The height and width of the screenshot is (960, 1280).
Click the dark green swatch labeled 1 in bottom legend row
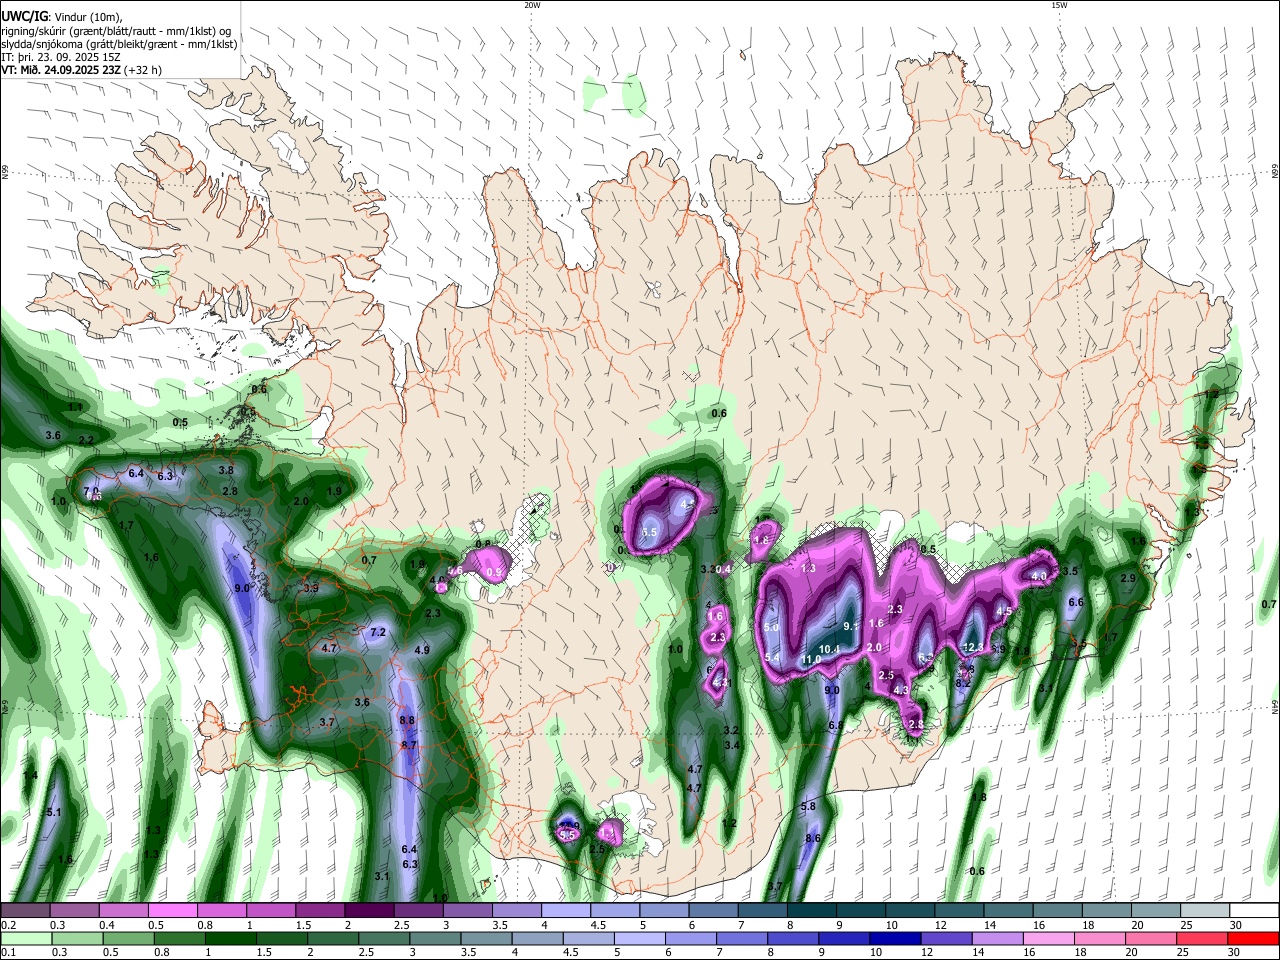tap(229, 938)
